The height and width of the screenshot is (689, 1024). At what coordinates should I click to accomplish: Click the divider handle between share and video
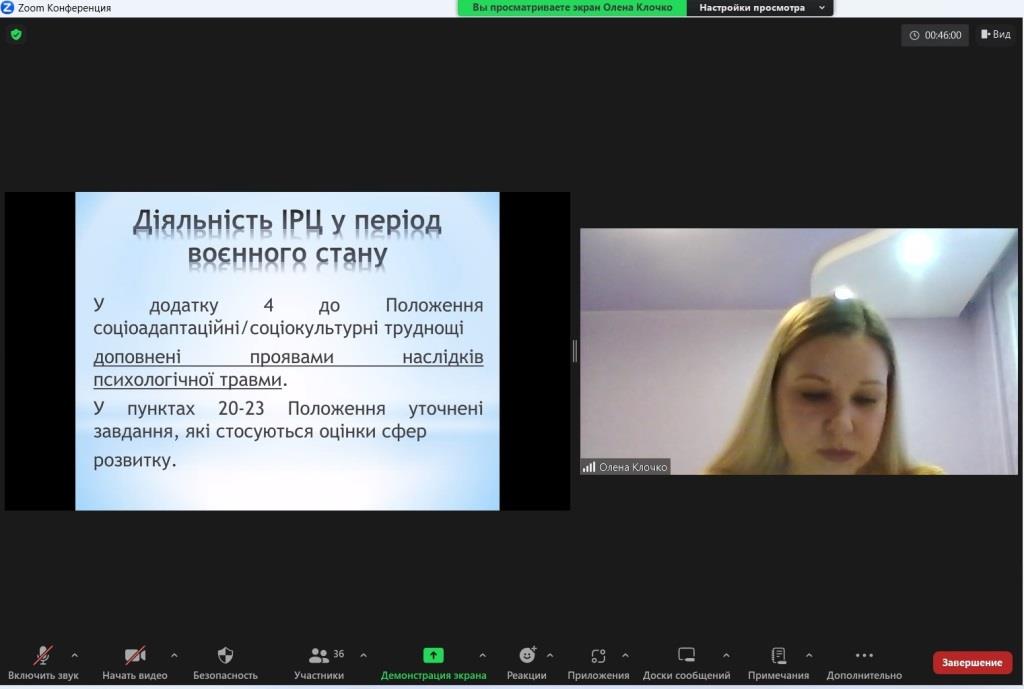[575, 351]
